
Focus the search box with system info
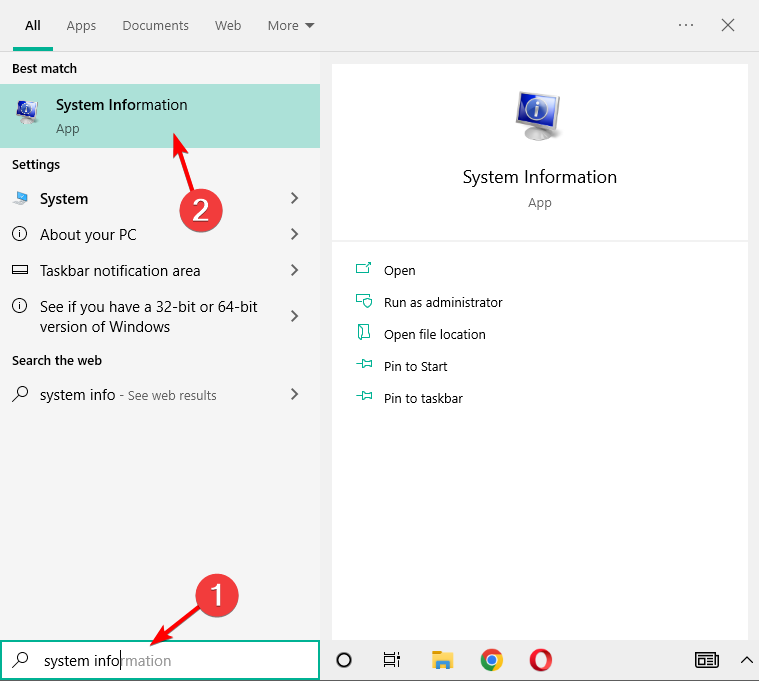coord(160,660)
